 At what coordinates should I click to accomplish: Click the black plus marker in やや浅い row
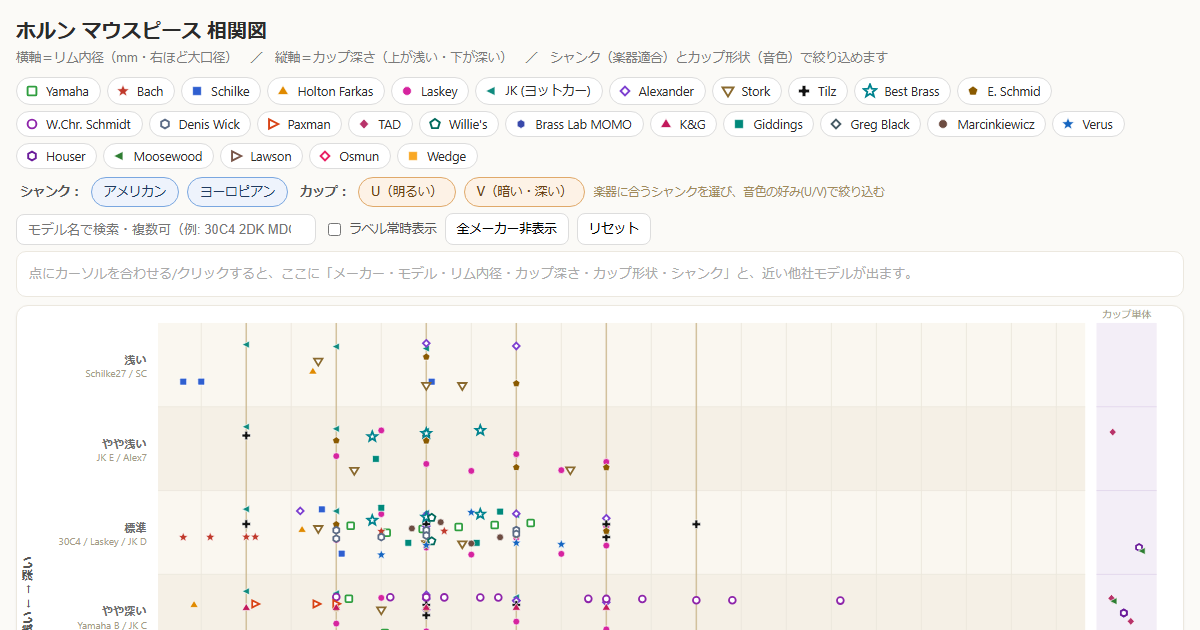coord(246,435)
